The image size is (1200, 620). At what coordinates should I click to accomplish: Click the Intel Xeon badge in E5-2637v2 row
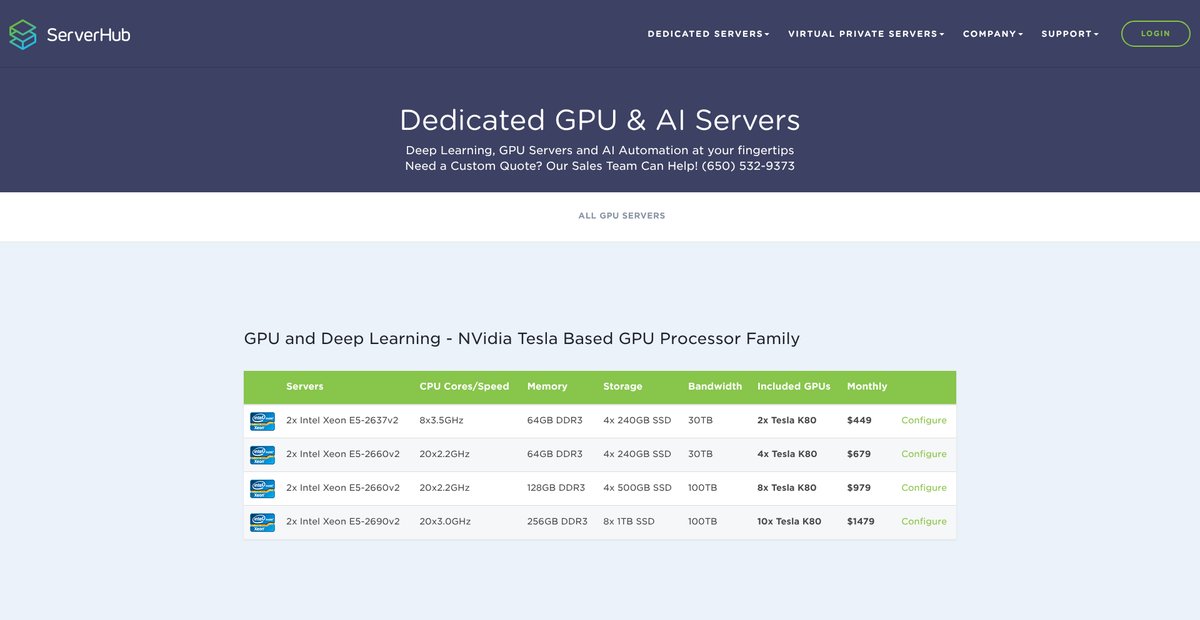pos(262,421)
